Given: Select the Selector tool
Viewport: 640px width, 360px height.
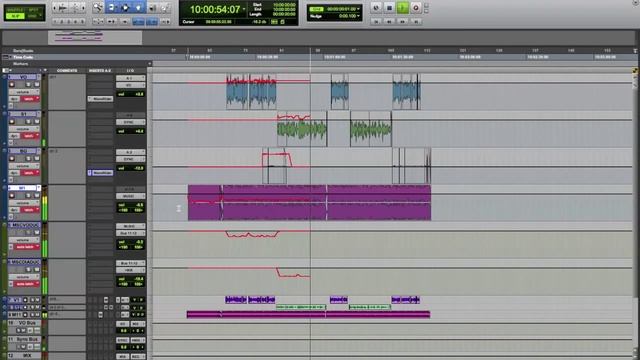Looking at the screenshot, I should coord(125,7).
